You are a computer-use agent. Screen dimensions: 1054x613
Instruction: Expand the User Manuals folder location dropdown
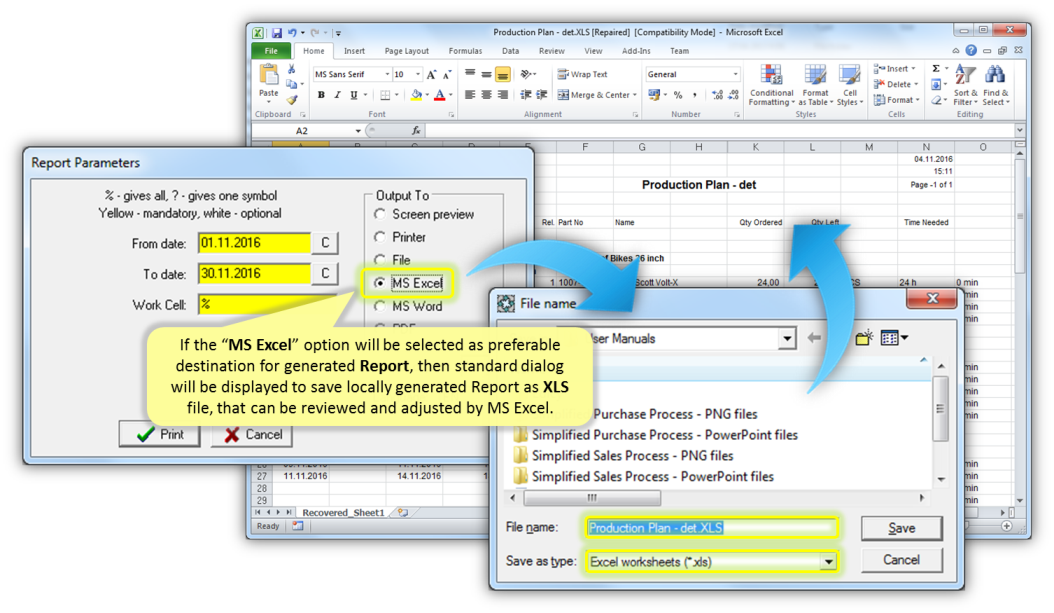[x=787, y=339]
